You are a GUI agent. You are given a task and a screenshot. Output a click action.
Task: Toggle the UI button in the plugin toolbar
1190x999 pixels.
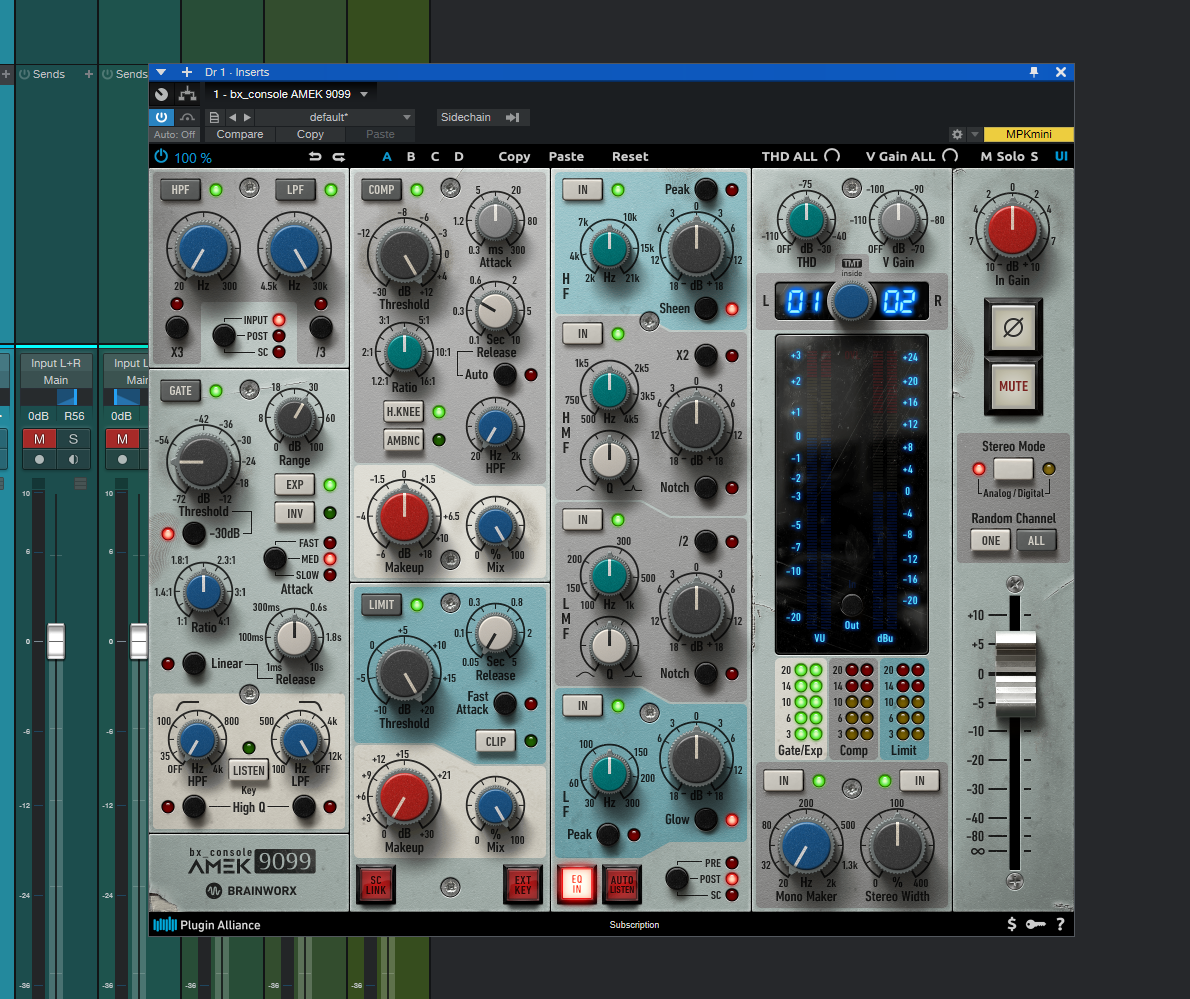(x=1061, y=156)
